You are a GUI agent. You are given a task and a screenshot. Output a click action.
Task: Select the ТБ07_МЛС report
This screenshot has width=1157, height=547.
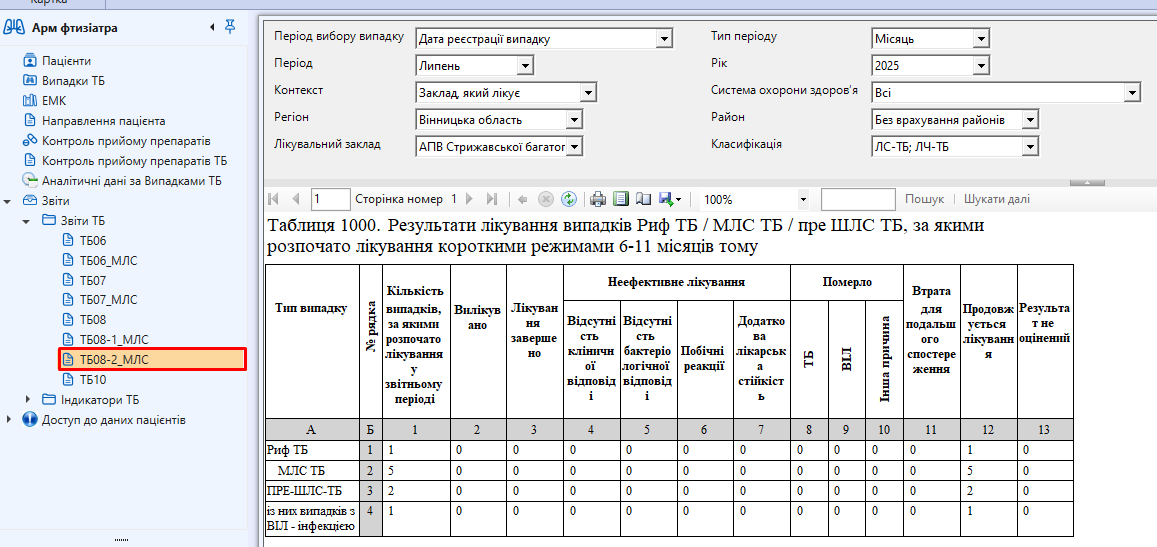(108, 300)
